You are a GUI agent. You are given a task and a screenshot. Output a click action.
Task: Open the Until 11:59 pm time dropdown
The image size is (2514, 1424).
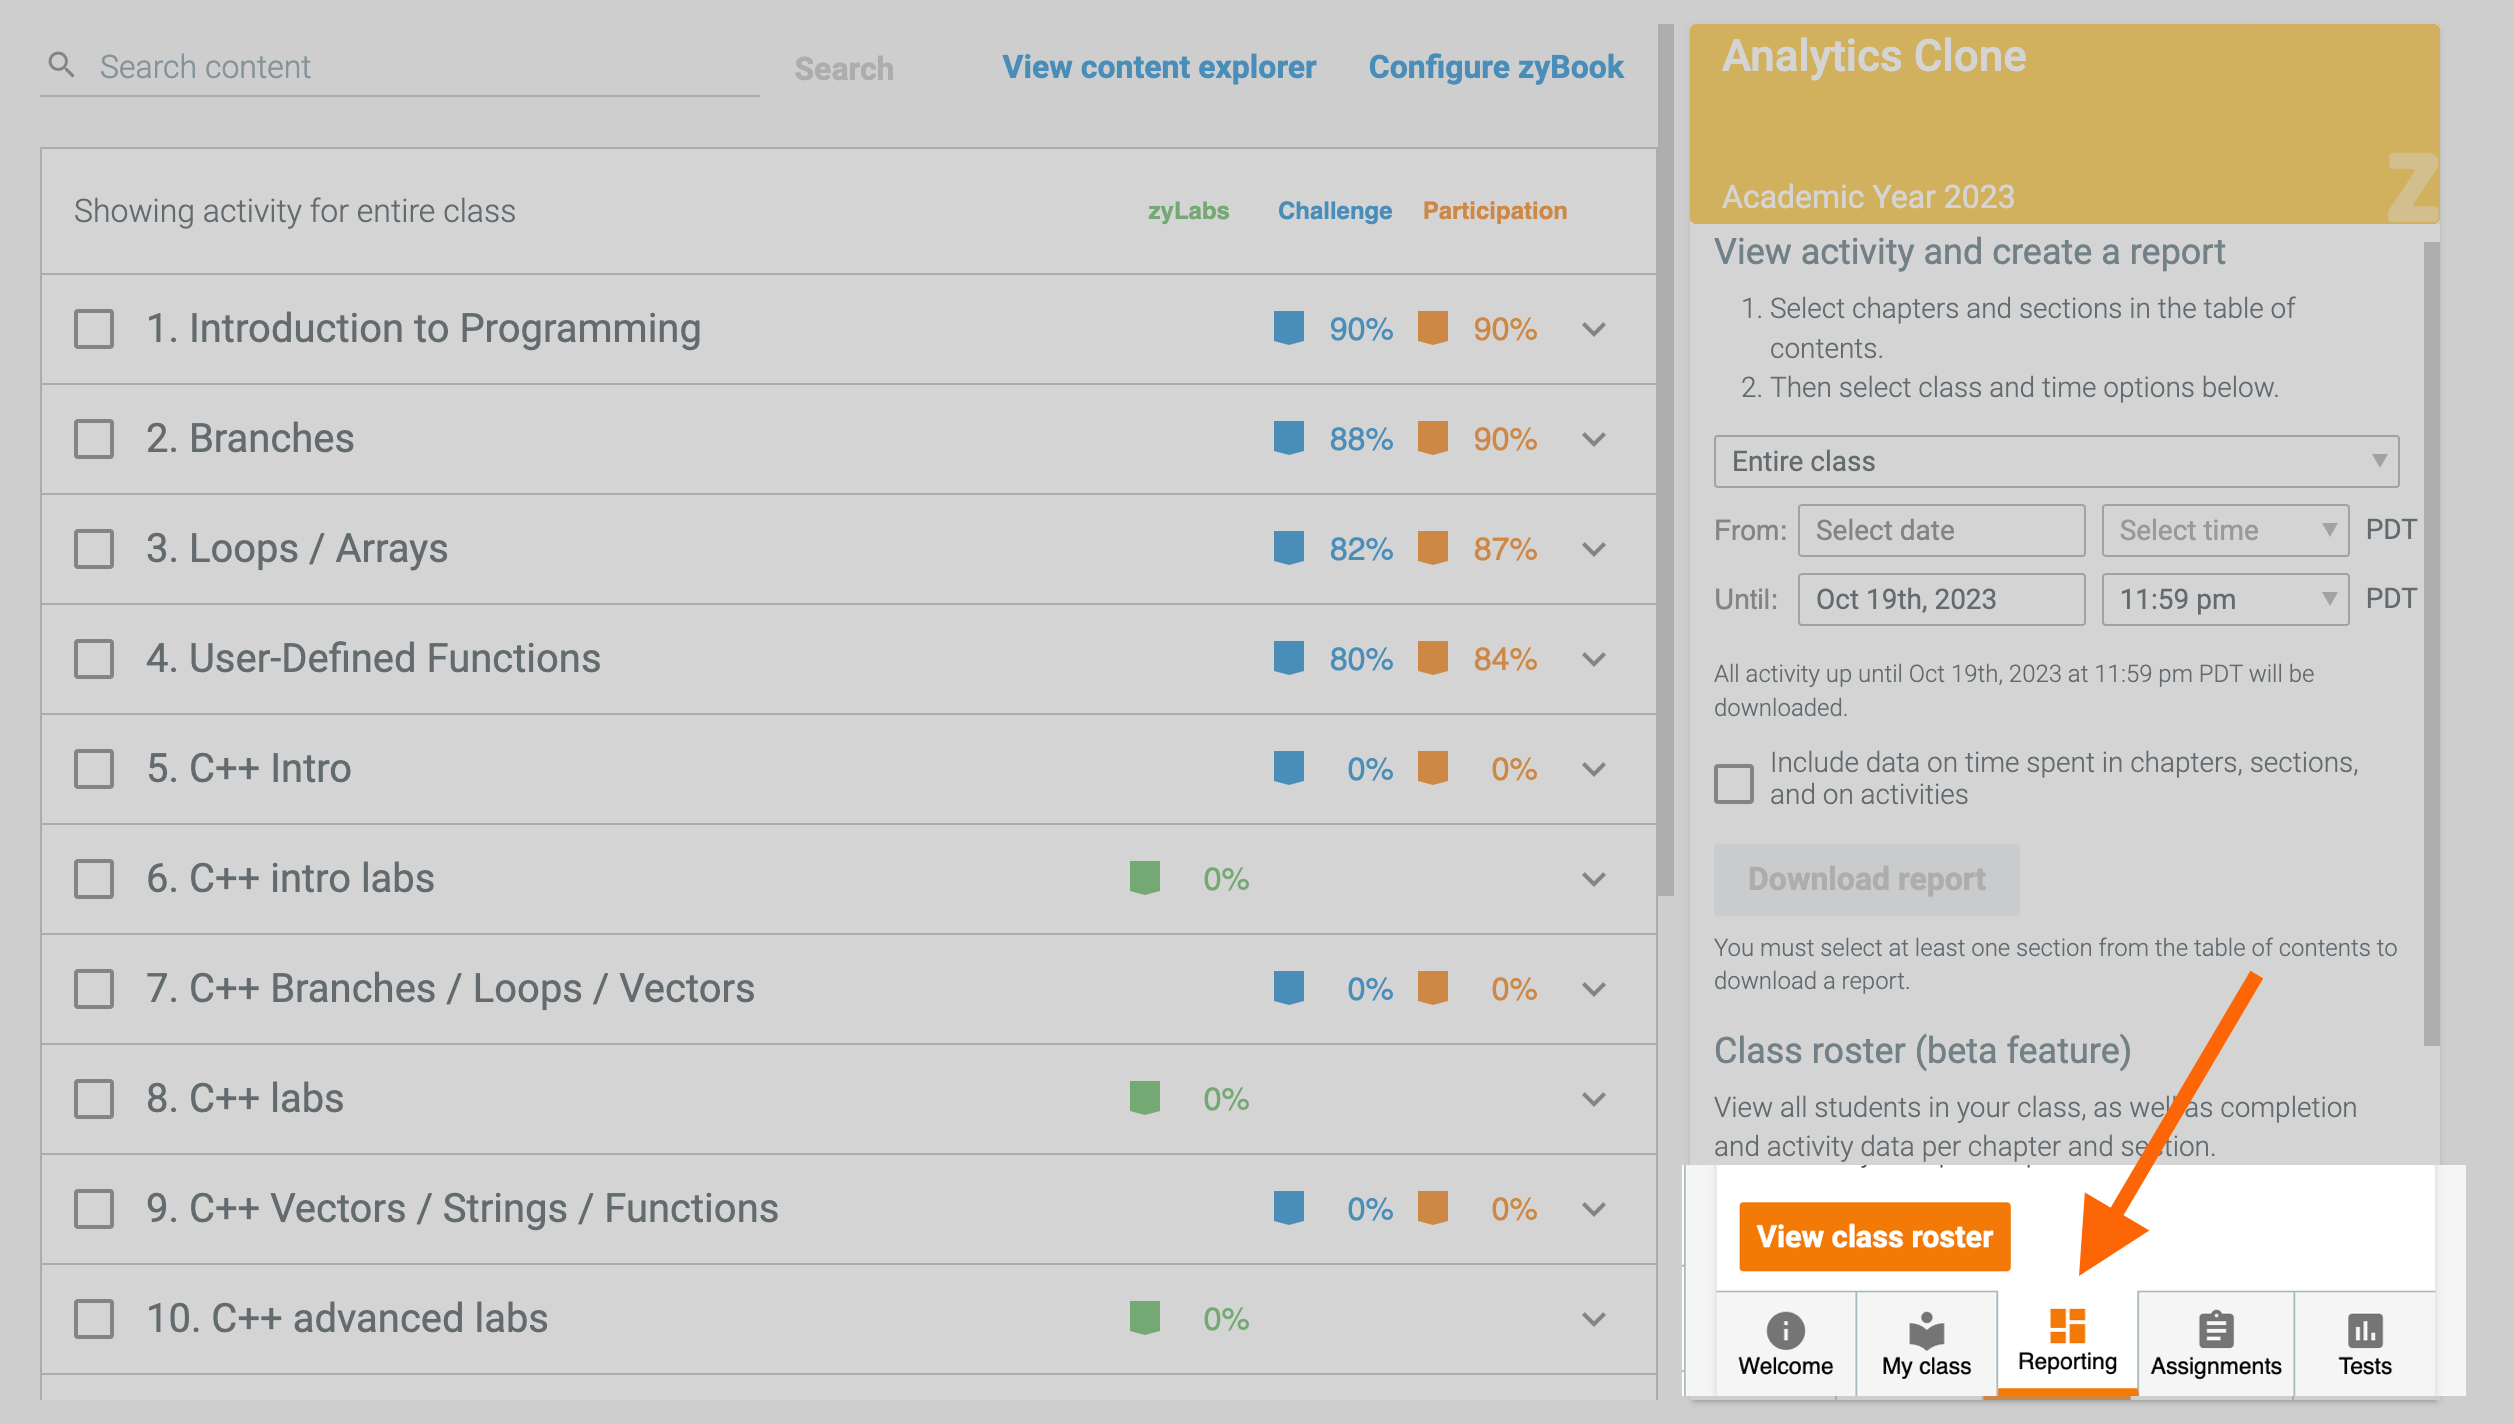(x=2226, y=599)
